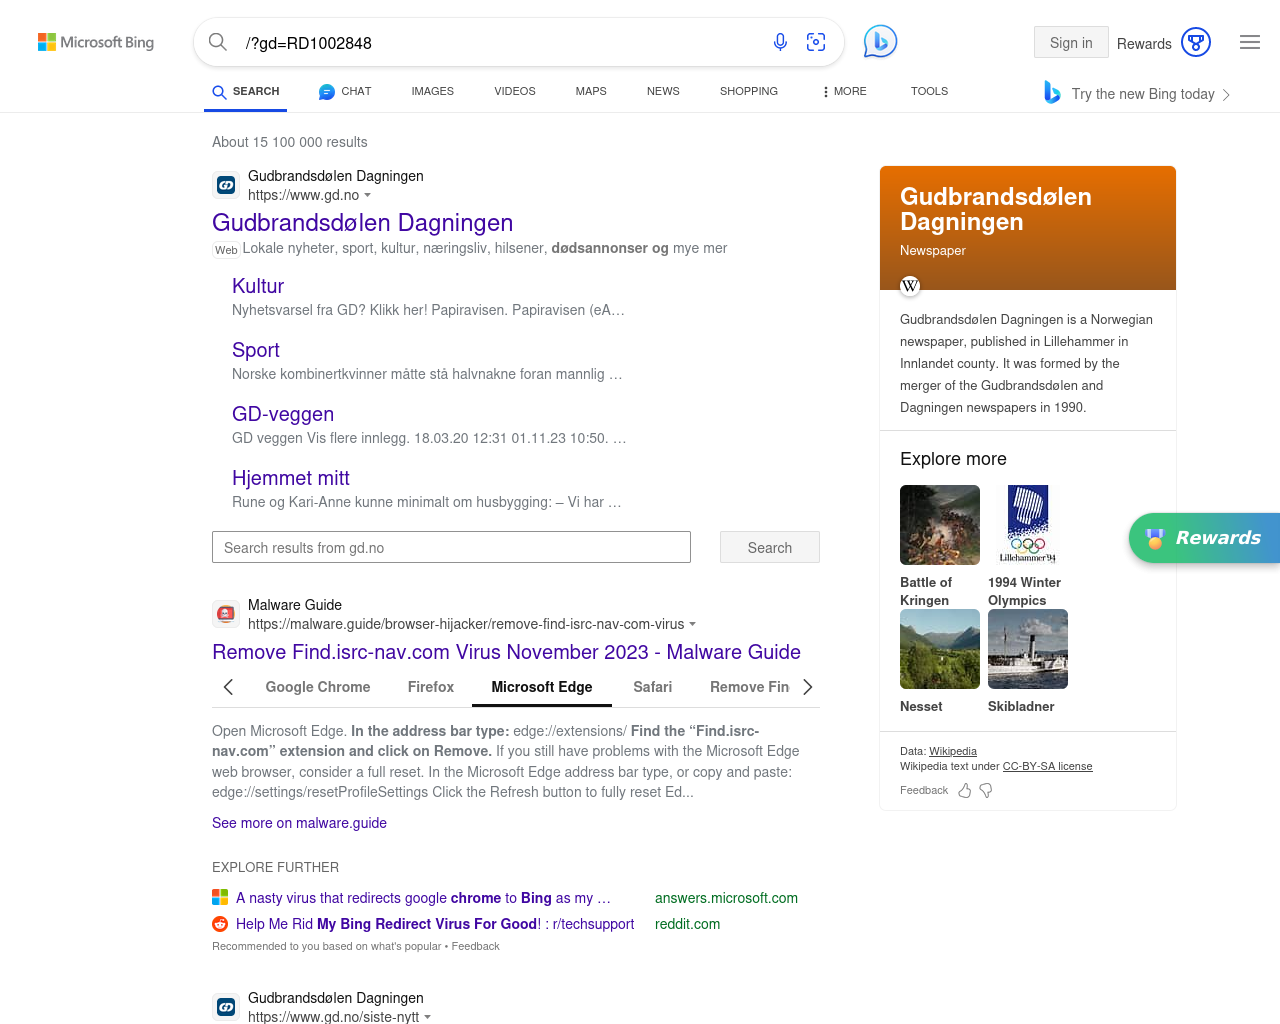Open the Gudbrandsdølen Dagningen result title

(362, 223)
